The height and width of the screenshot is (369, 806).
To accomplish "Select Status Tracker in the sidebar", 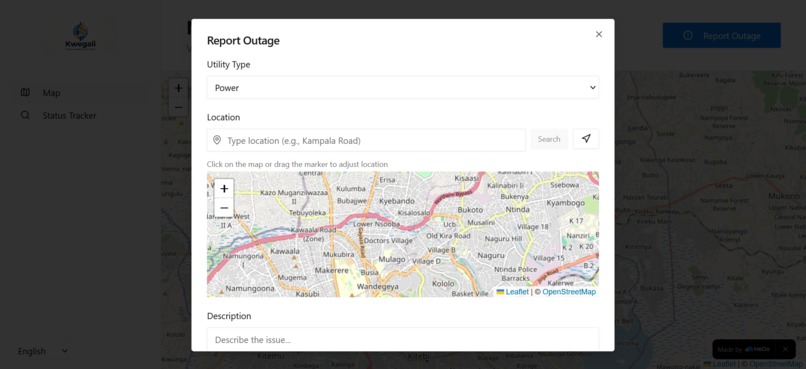I will click(x=80, y=116).
